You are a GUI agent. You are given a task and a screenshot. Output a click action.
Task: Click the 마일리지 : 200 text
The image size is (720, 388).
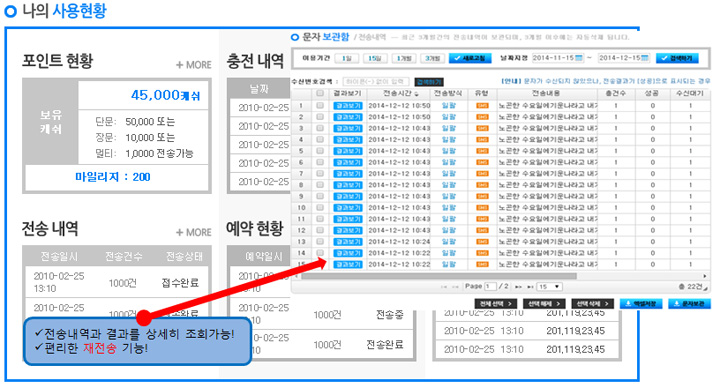coord(112,177)
